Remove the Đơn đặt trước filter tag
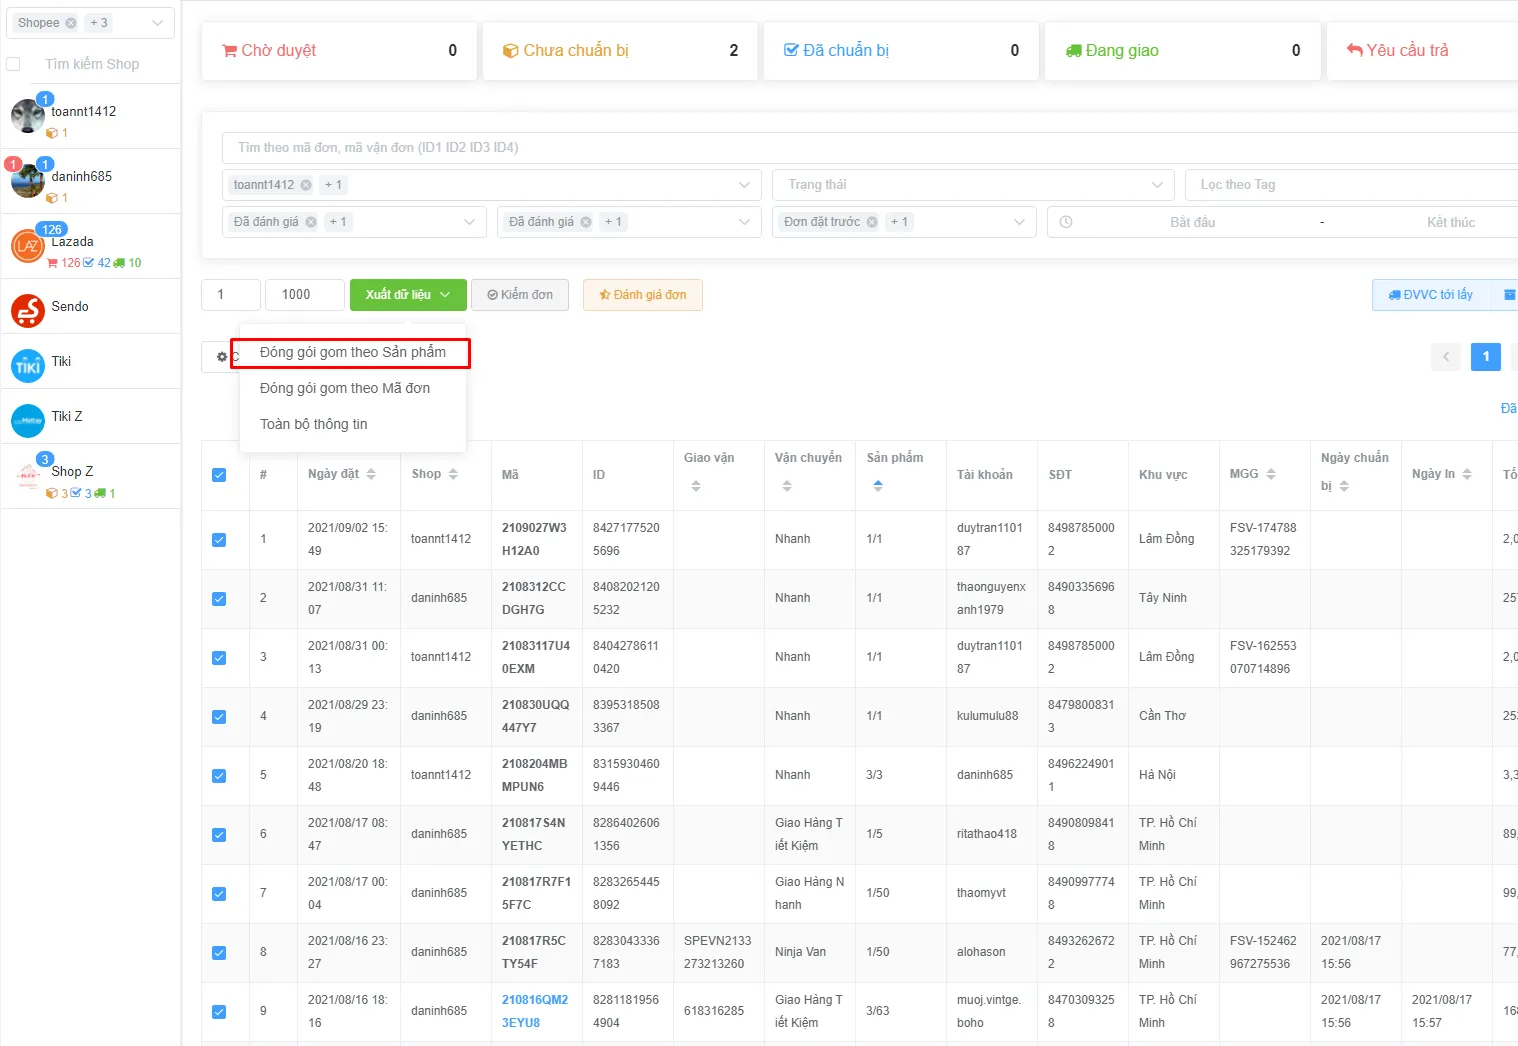Image resolution: width=1518 pixels, height=1046 pixels. coord(872,222)
